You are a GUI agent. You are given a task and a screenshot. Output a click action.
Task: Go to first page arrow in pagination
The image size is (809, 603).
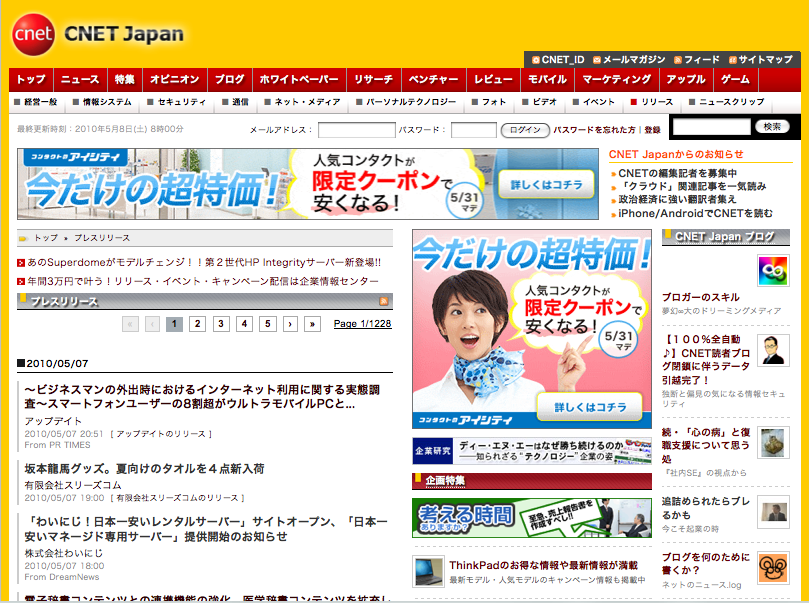tap(130, 324)
